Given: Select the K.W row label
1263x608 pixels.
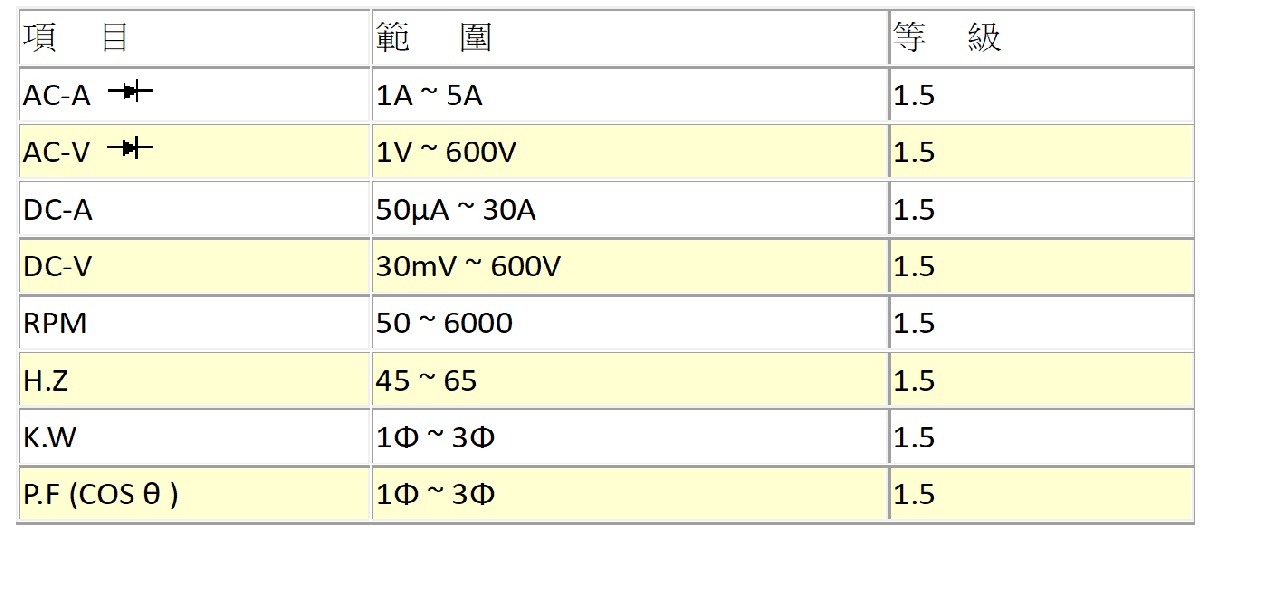Looking at the screenshot, I should 50,438.
